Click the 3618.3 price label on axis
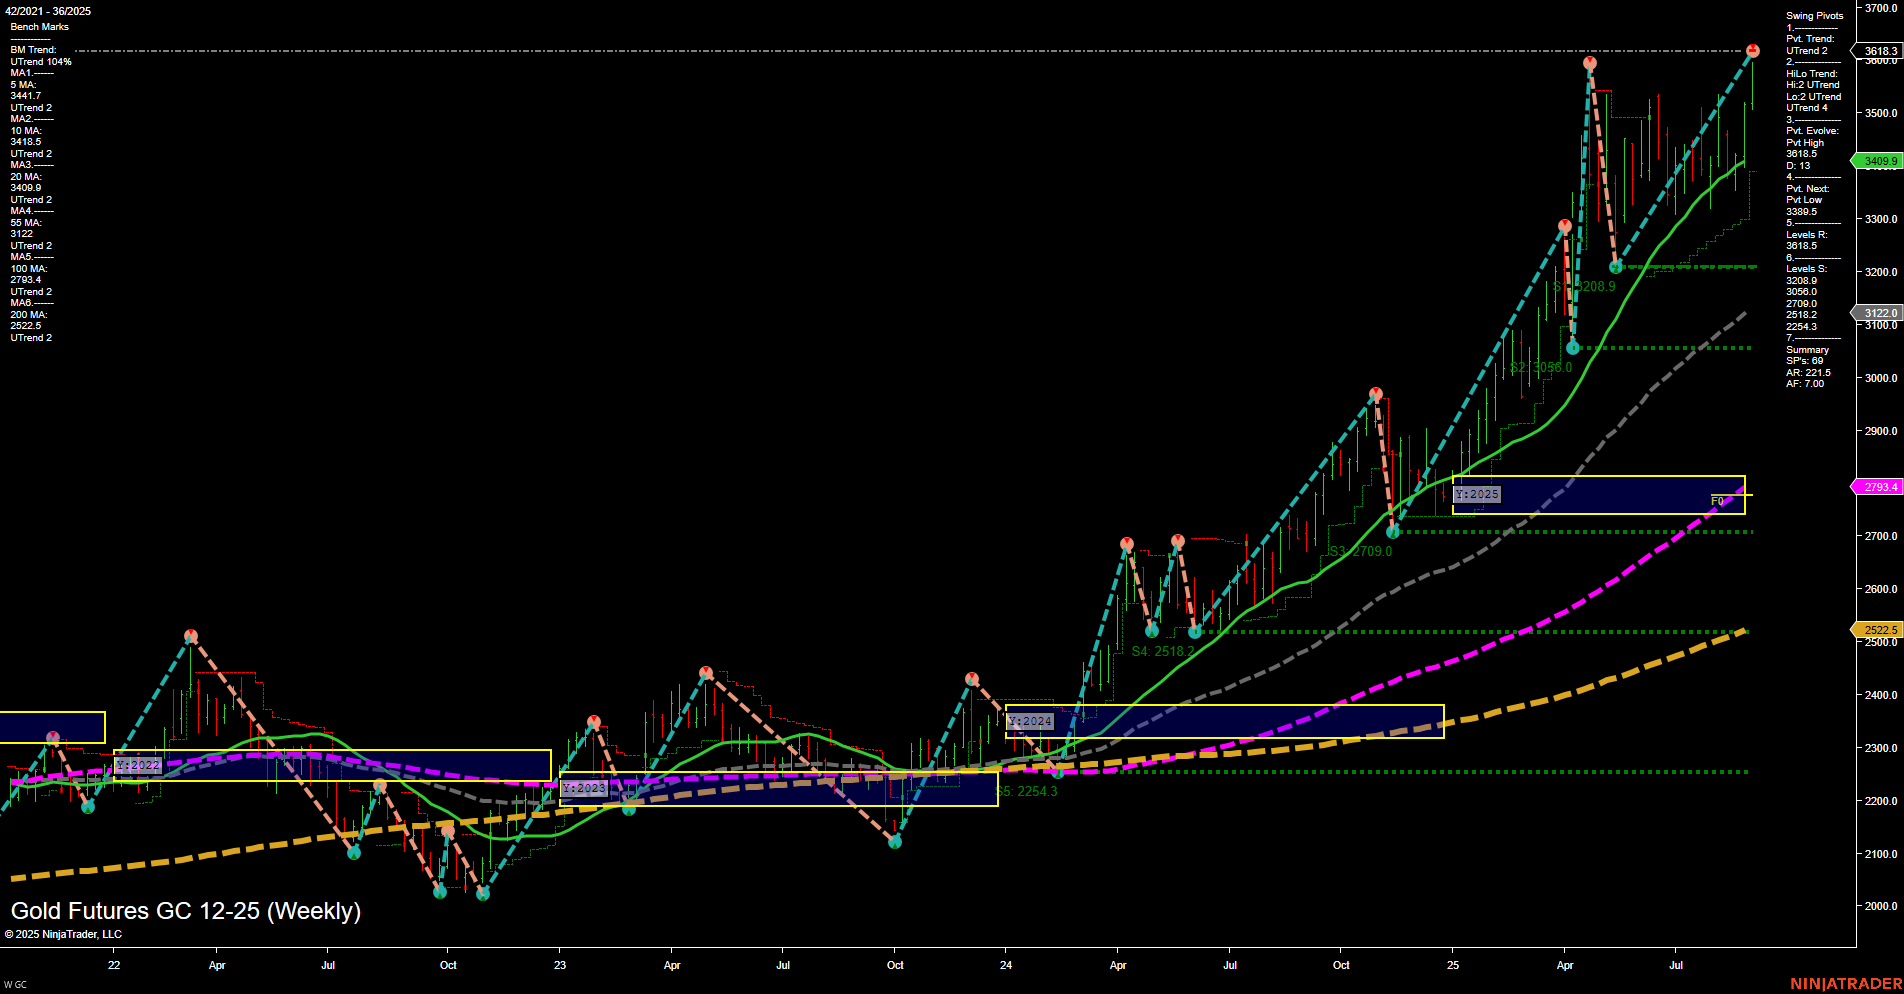This screenshot has width=1904, height=994. (x=1878, y=50)
